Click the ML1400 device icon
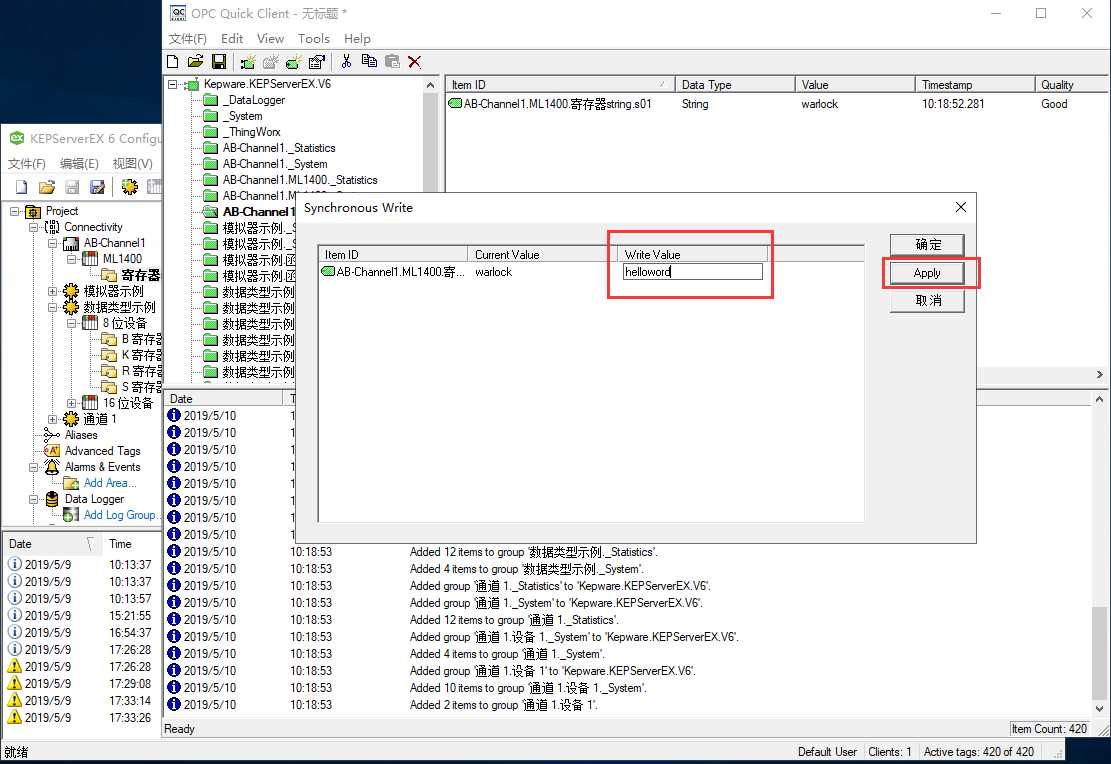Image resolution: width=1111 pixels, height=764 pixels. click(x=90, y=259)
